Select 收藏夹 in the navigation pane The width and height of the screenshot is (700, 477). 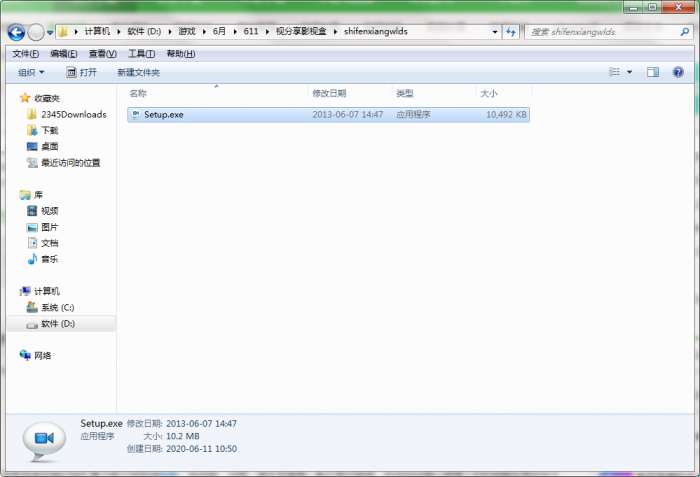click(x=47, y=98)
